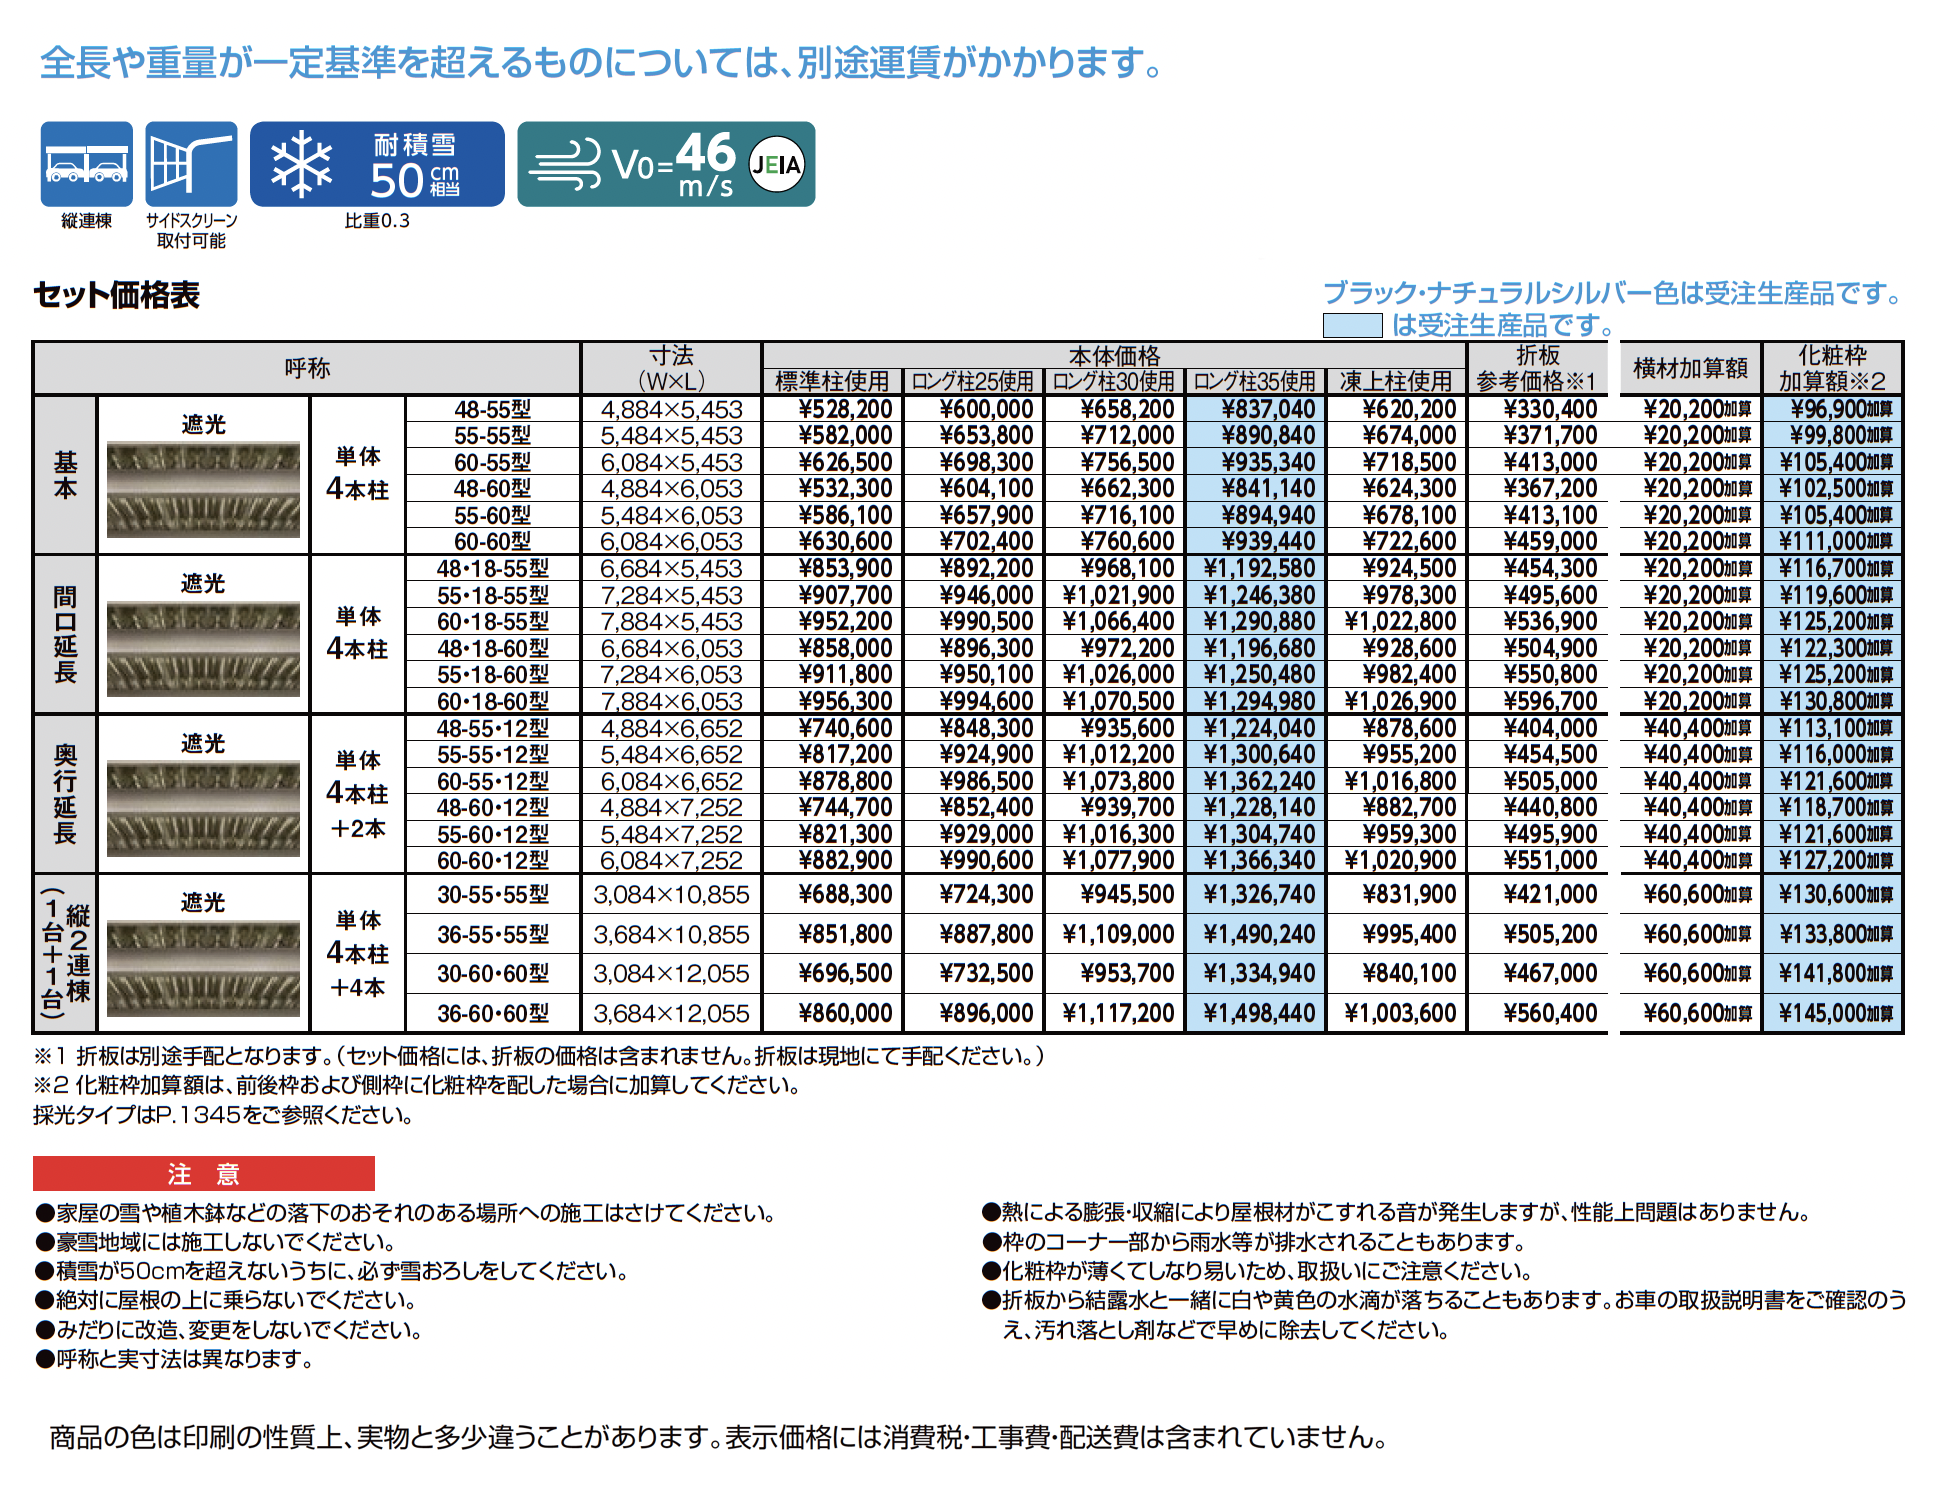Click the JEIA circular logo
The width and height of the screenshot is (1940, 1506).
pos(776,164)
